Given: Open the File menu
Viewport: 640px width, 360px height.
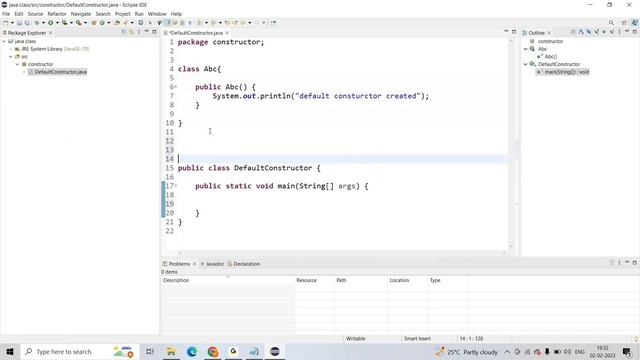Looking at the screenshot, I should [6, 14].
